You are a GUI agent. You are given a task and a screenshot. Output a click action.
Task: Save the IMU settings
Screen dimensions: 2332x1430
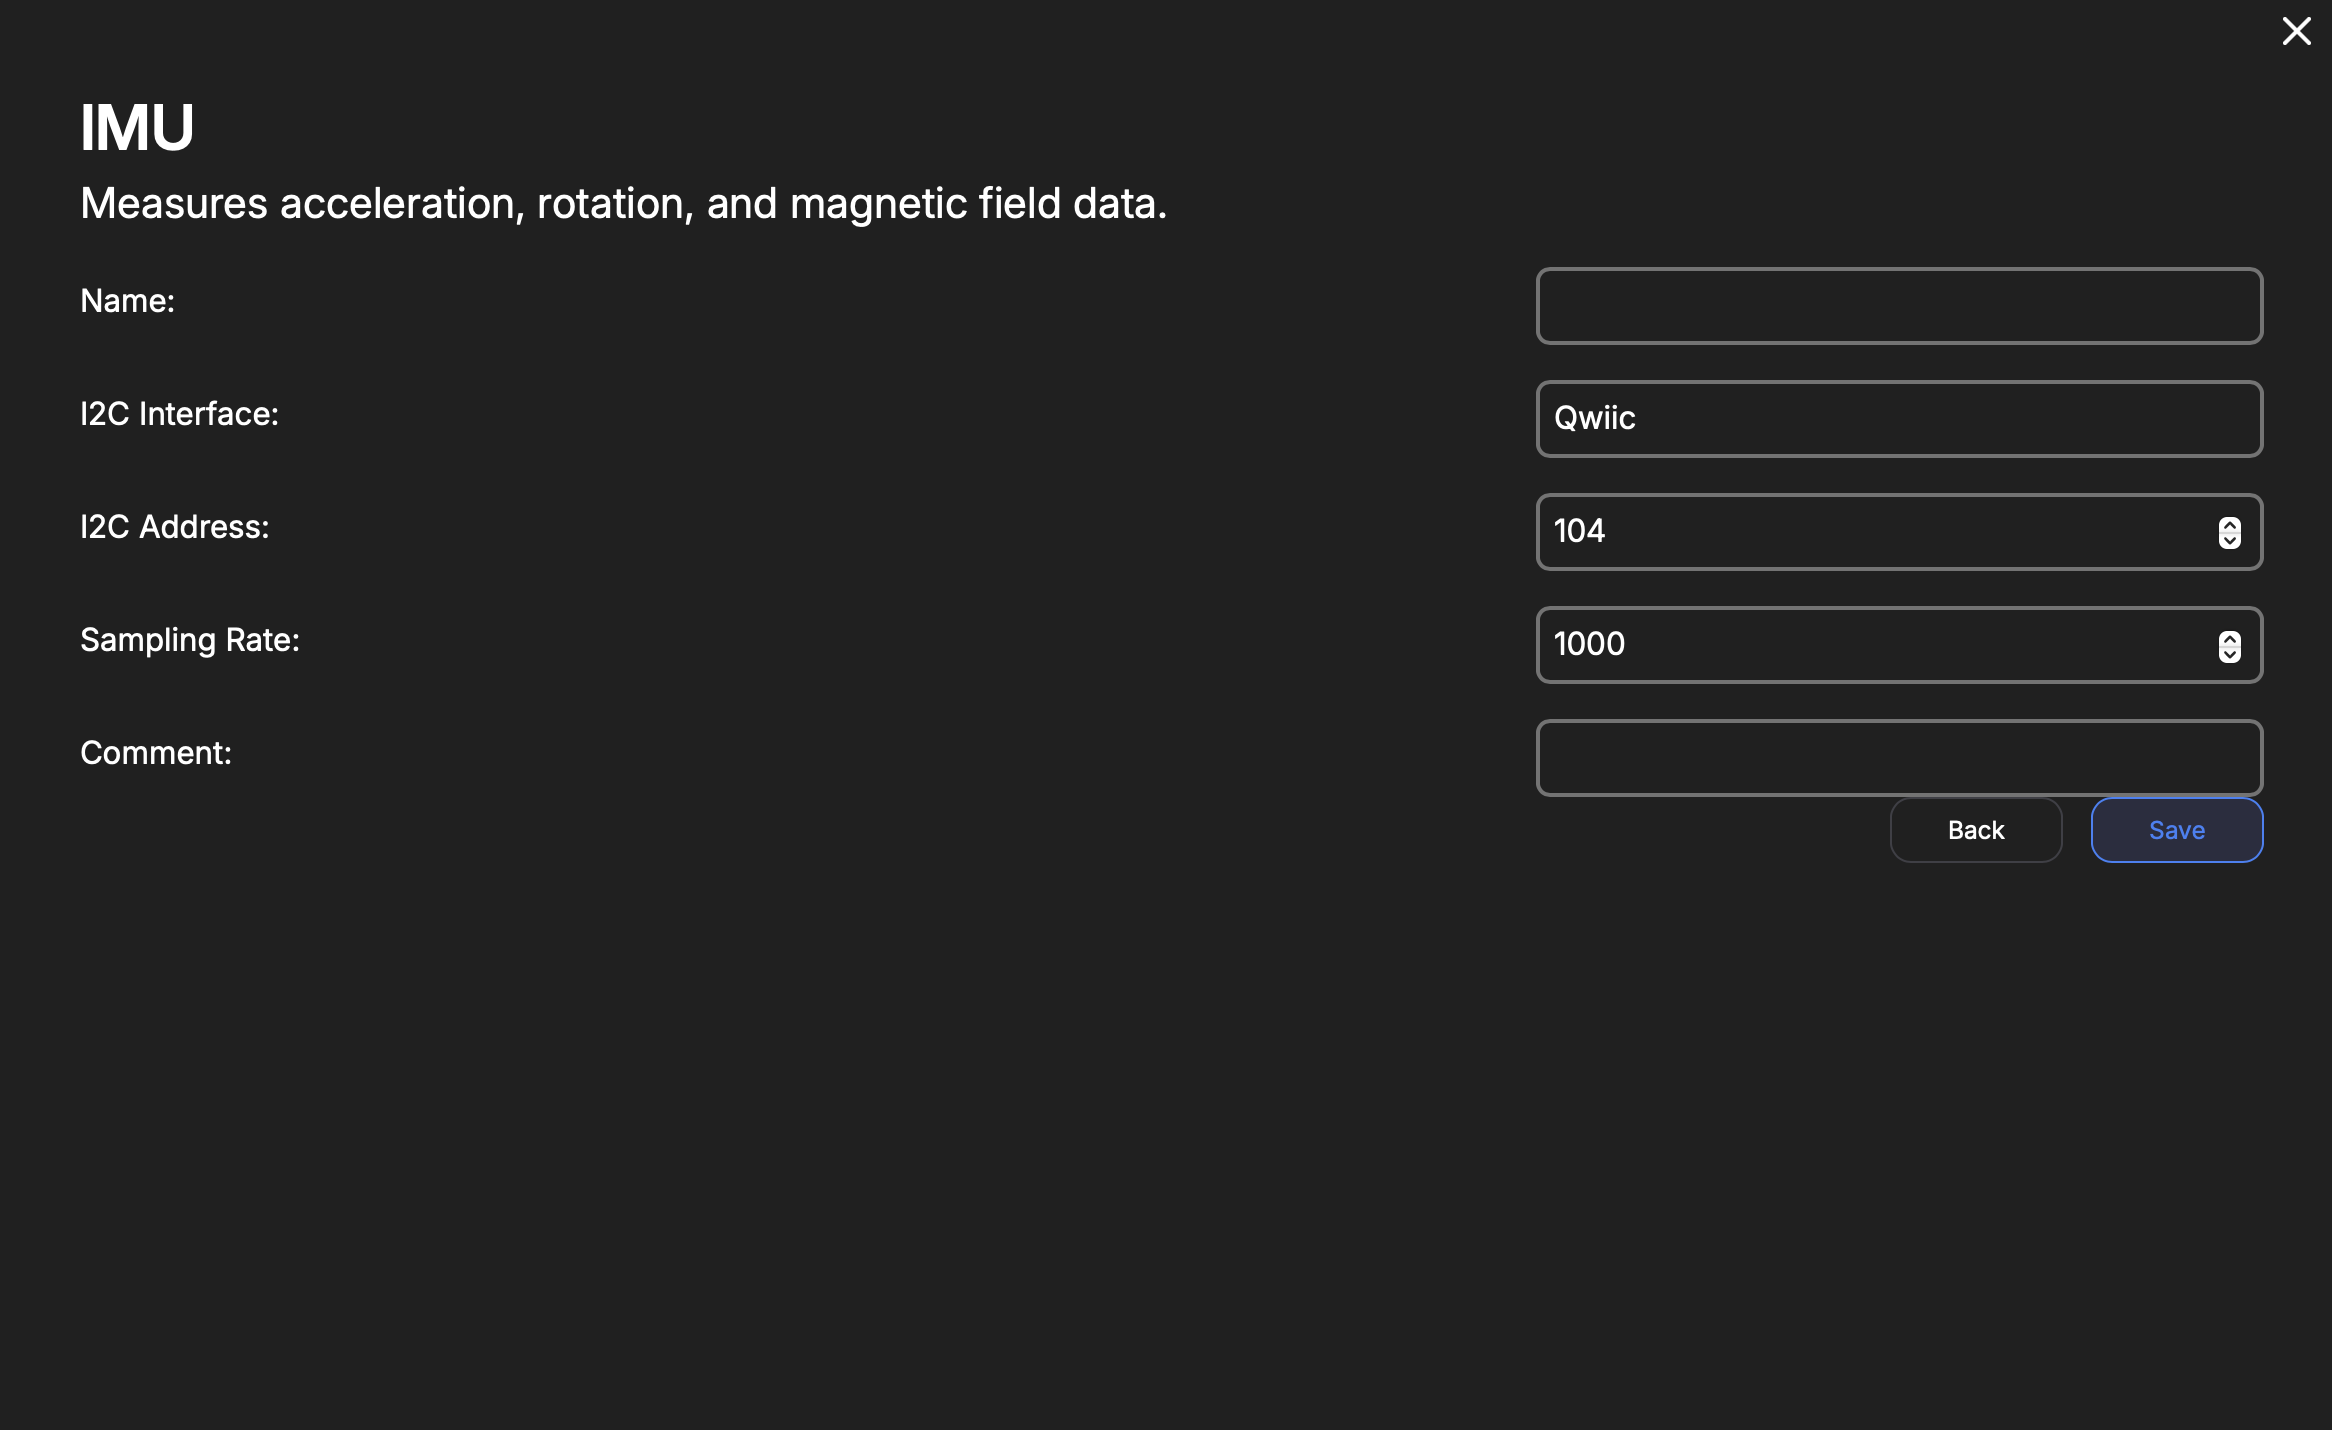[2176, 830]
